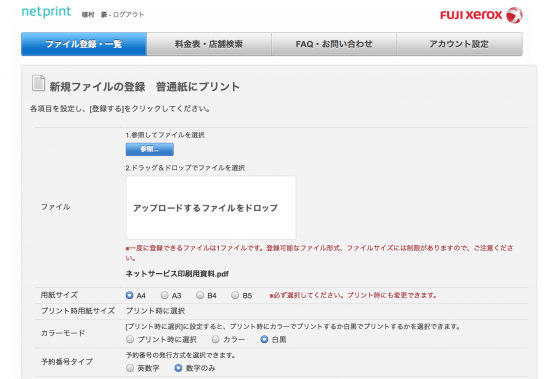The width and height of the screenshot is (550, 379).
Task: Click the text 予約番号の発行方式を選択できます。
Action: [181, 355]
